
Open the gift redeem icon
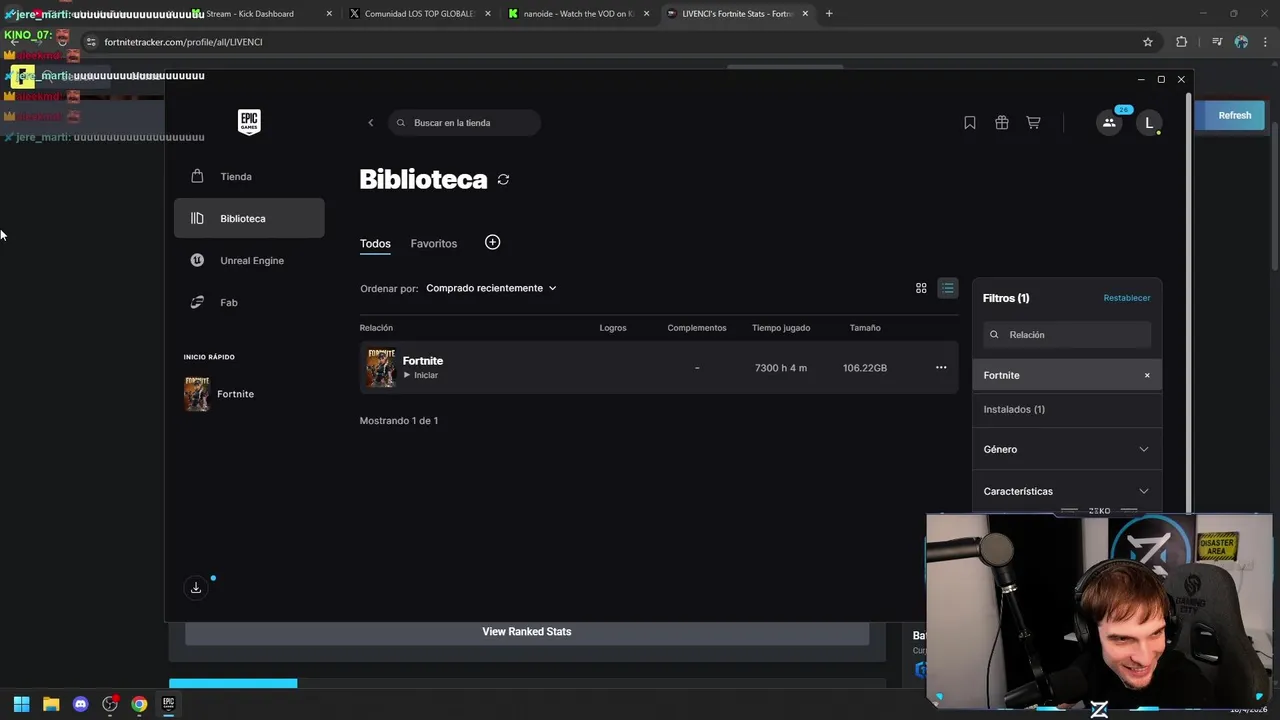pos(1001,123)
